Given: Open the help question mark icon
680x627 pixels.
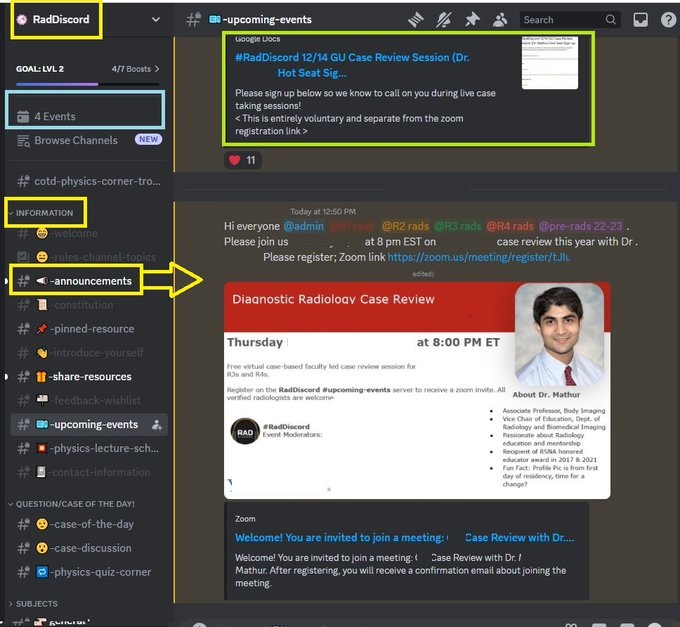Looking at the screenshot, I should 668,20.
